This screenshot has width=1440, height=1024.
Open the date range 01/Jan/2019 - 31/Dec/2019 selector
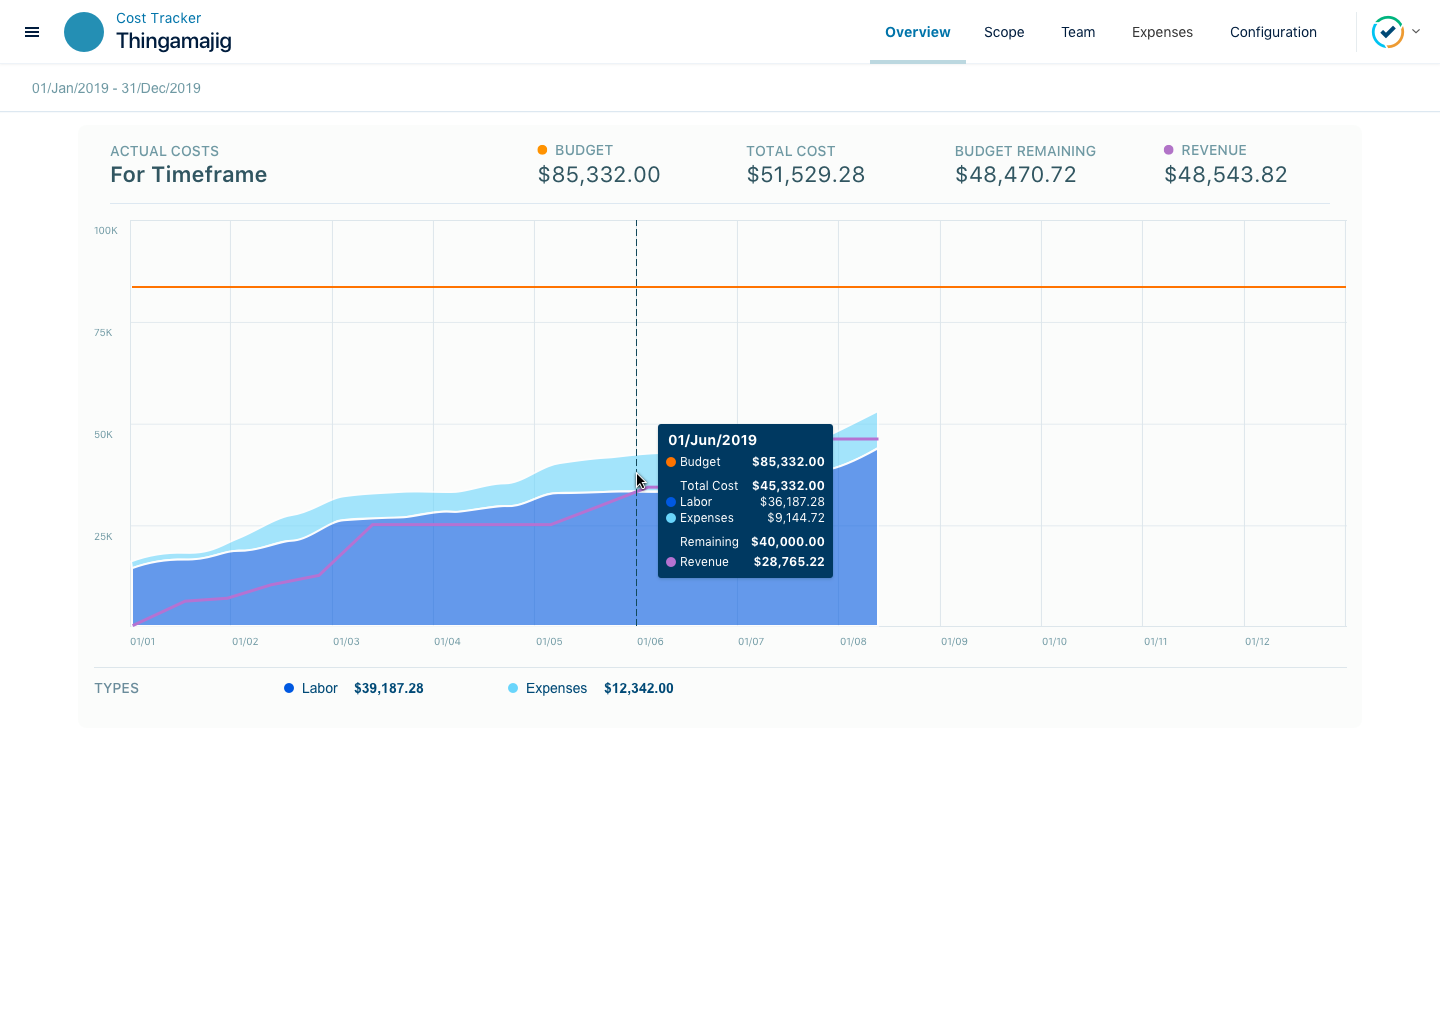(116, 88)
